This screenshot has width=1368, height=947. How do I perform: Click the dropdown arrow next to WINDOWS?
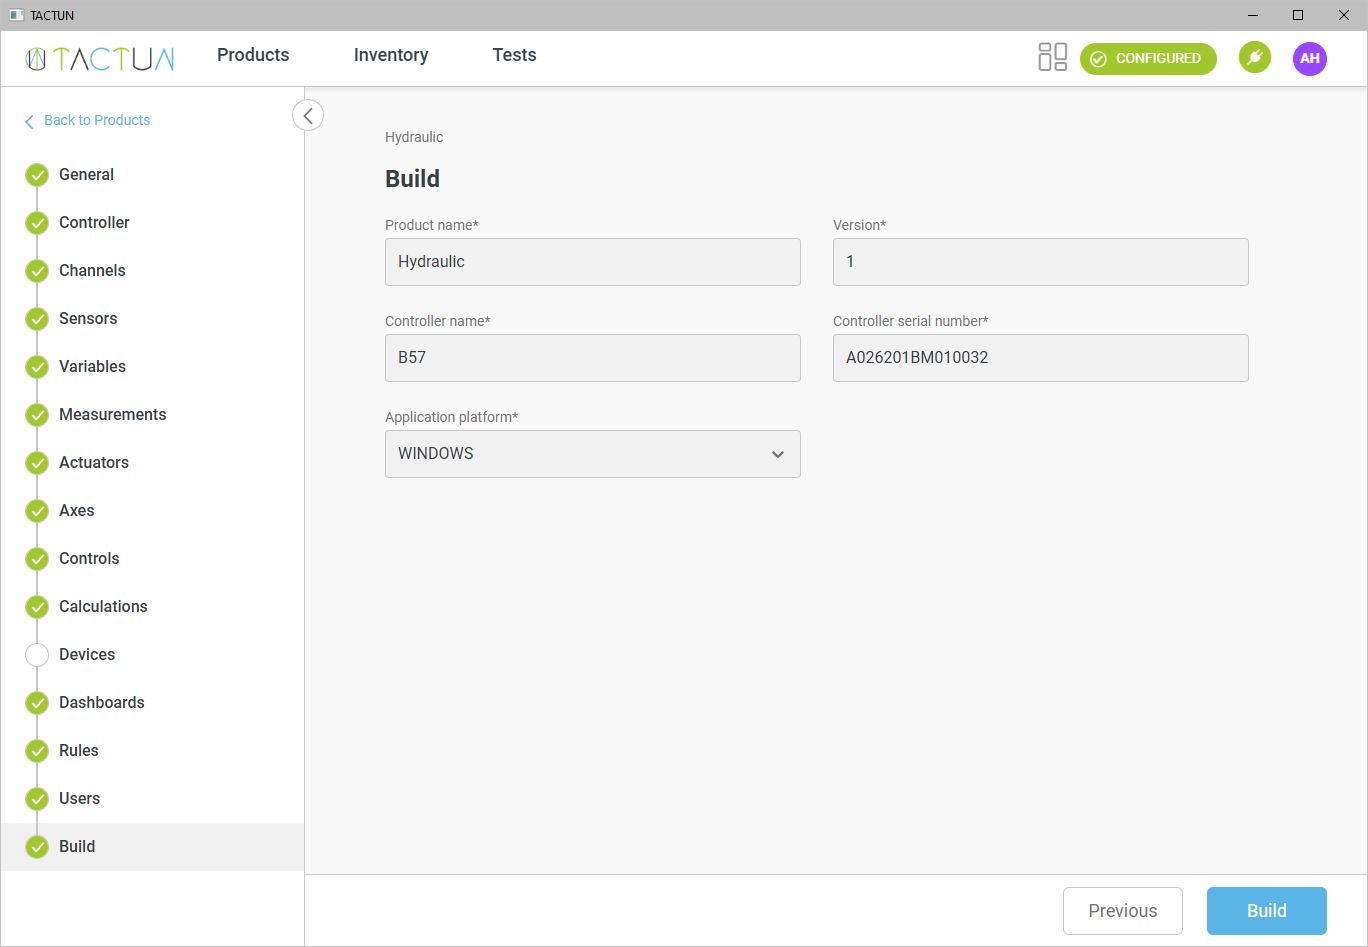tap(777, 454)
